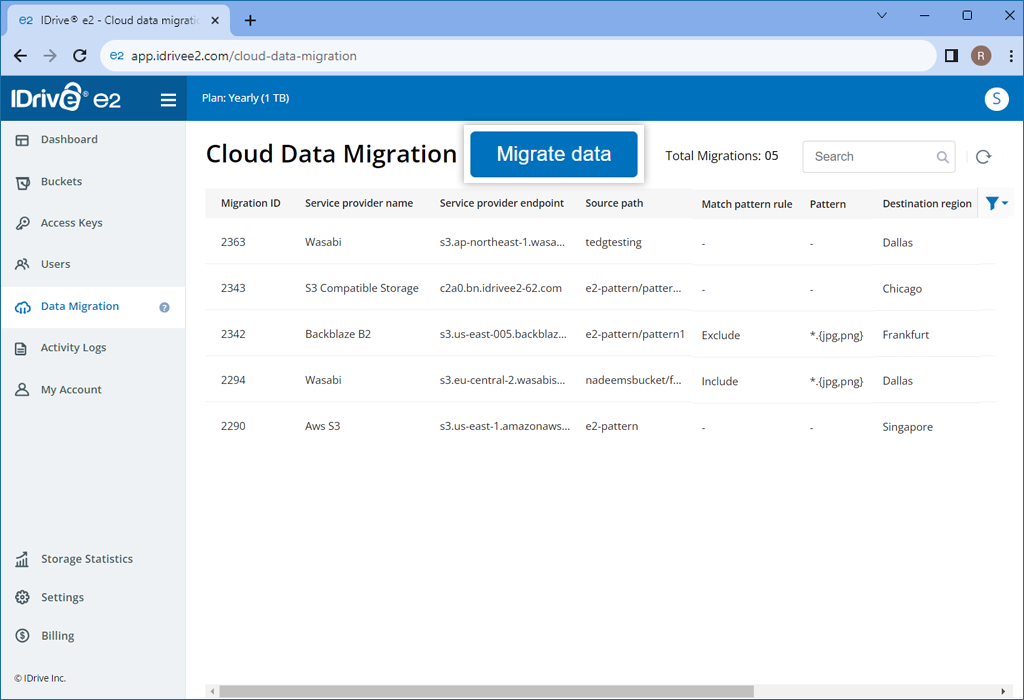Image resolution: width=1024 pixels, height=700 pixels.
Task: Click Chrome profile avatar R
Action: pyautogui.click(x=981, y=56)
